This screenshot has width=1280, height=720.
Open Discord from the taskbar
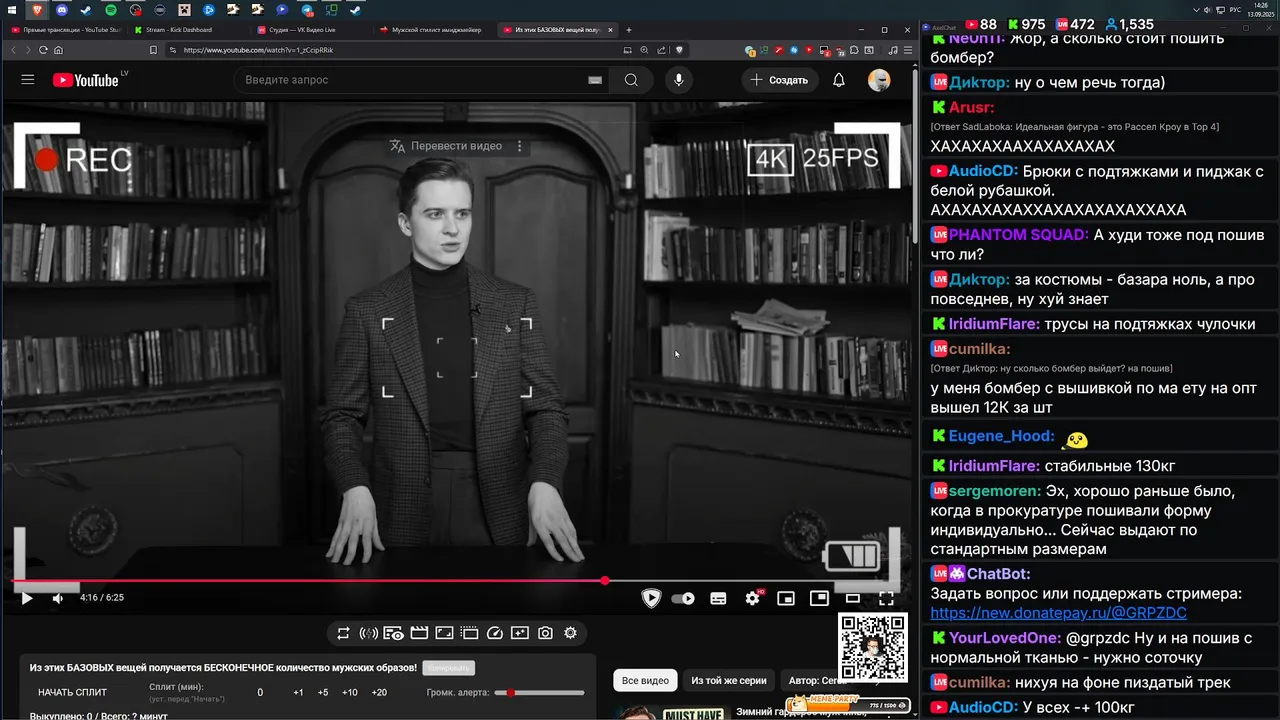62,10
